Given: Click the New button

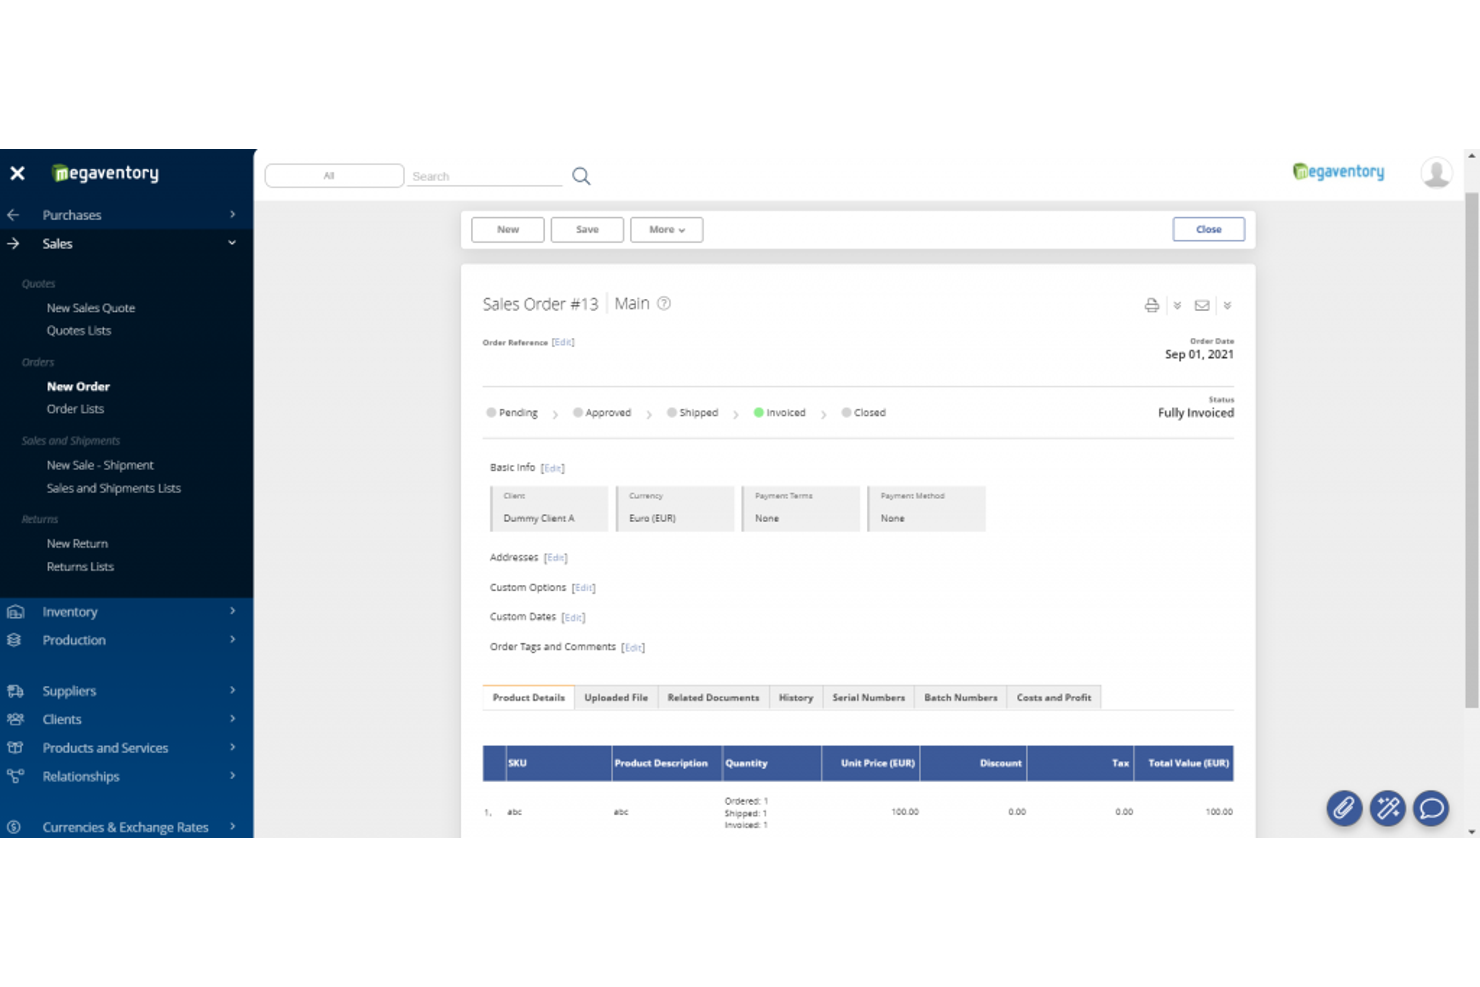Looking at the screenshot, I should click(508, 230).
